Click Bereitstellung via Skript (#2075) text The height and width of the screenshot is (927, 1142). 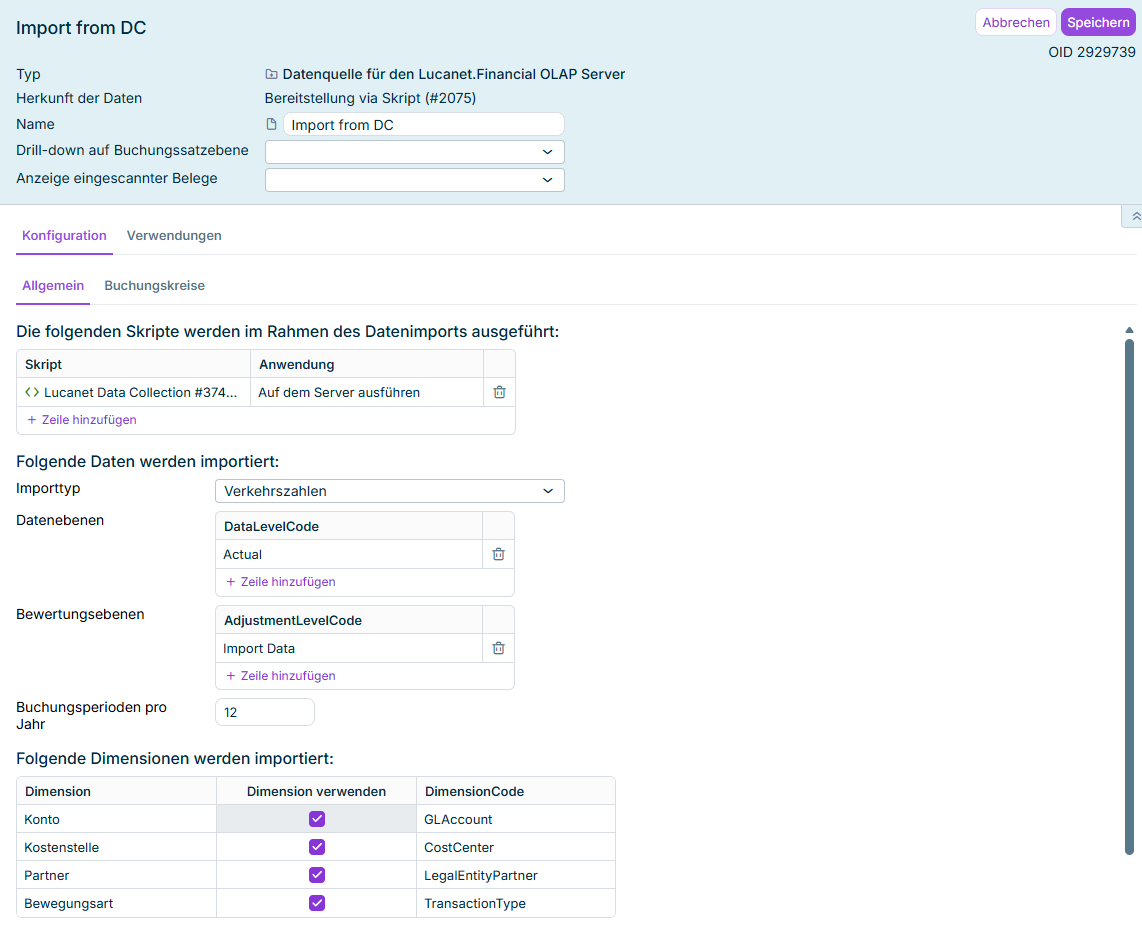[x=370, y=98]
